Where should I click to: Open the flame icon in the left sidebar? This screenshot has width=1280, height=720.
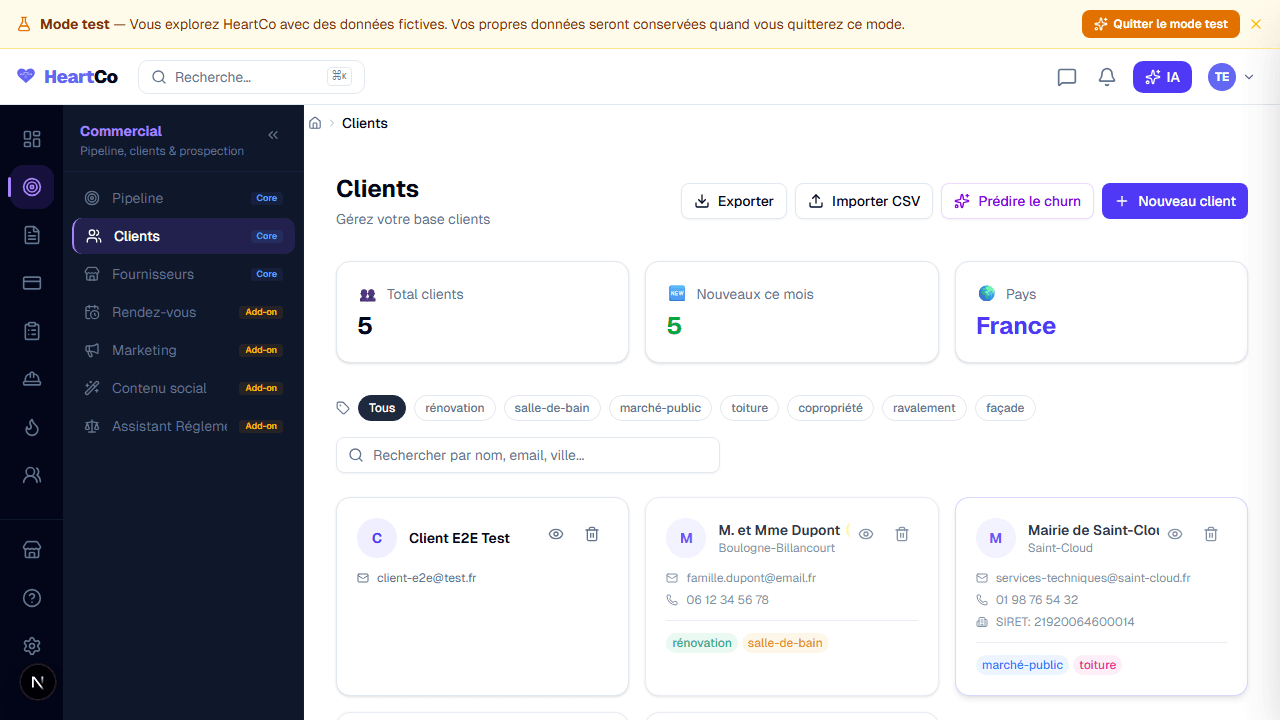coord(32,427)
